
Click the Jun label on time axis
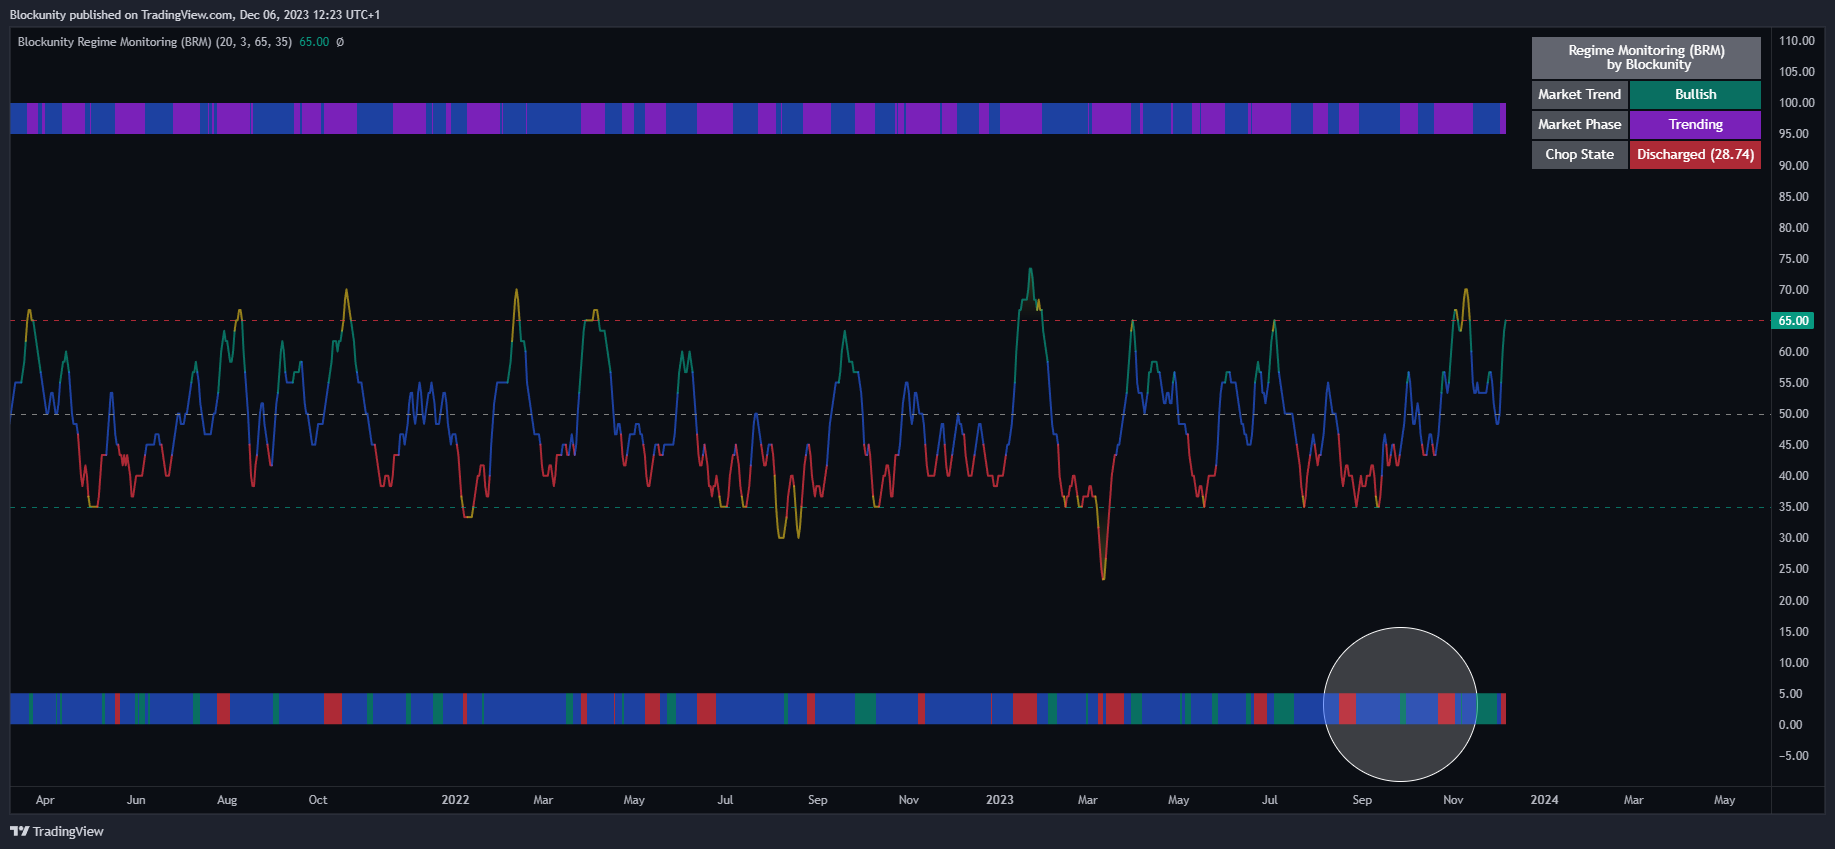point(136,800)
